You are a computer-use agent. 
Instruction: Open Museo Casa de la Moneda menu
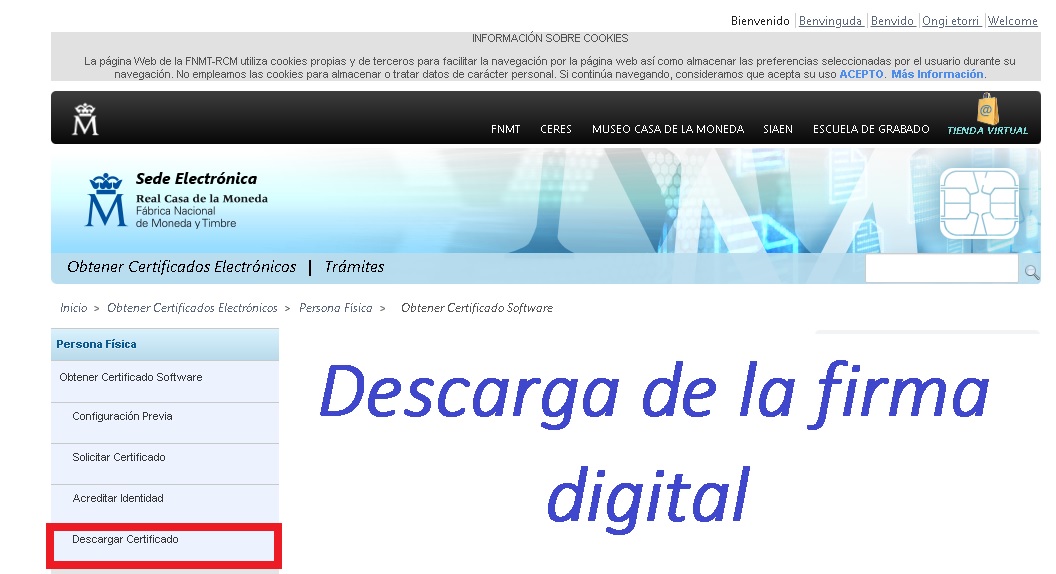click(667, 129)
